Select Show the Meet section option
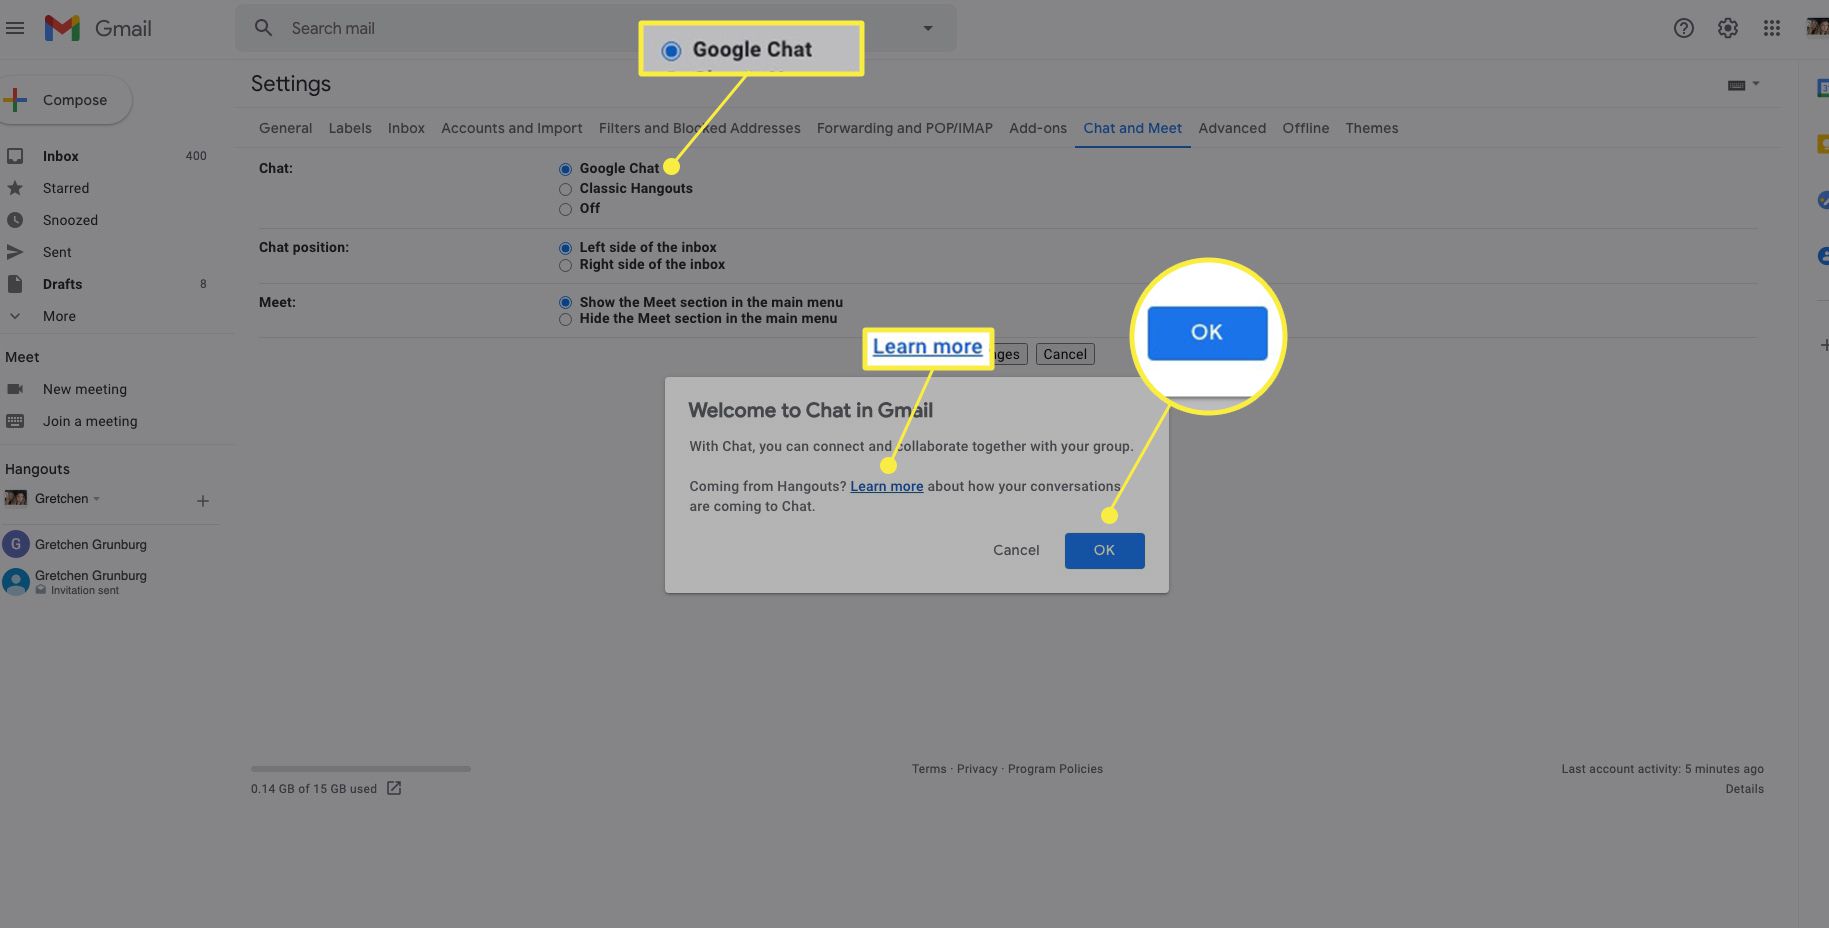The width and height of the screenshot is (1829, 928). pos(565,302)
